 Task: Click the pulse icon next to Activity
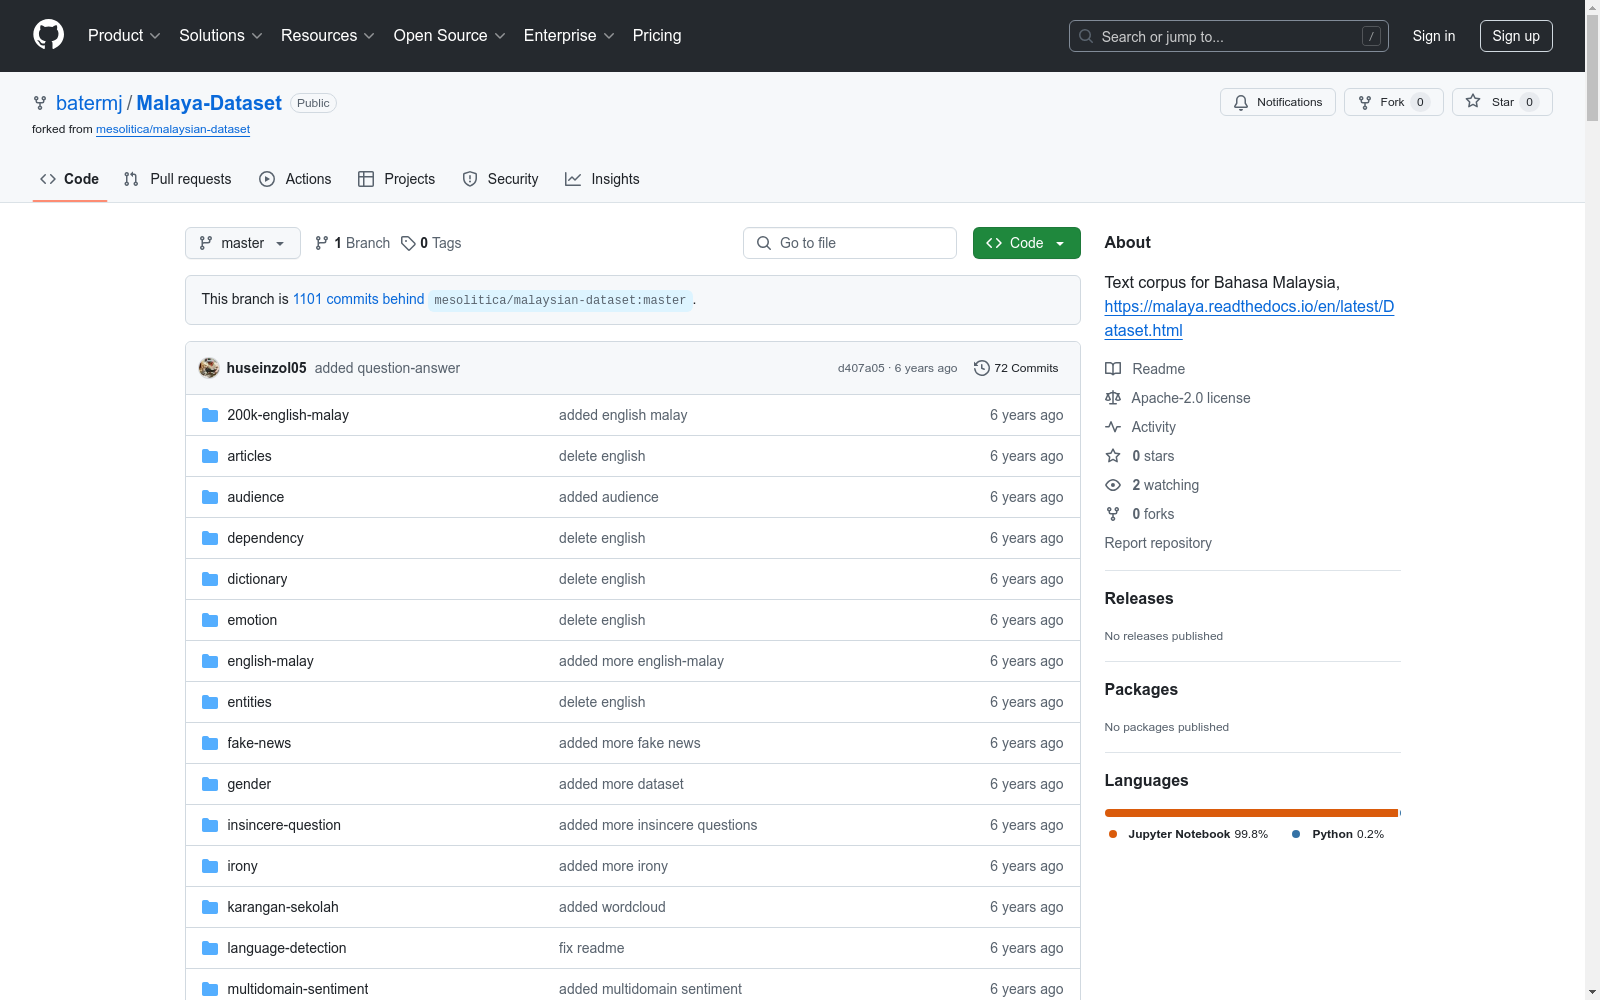[1113, 427]
